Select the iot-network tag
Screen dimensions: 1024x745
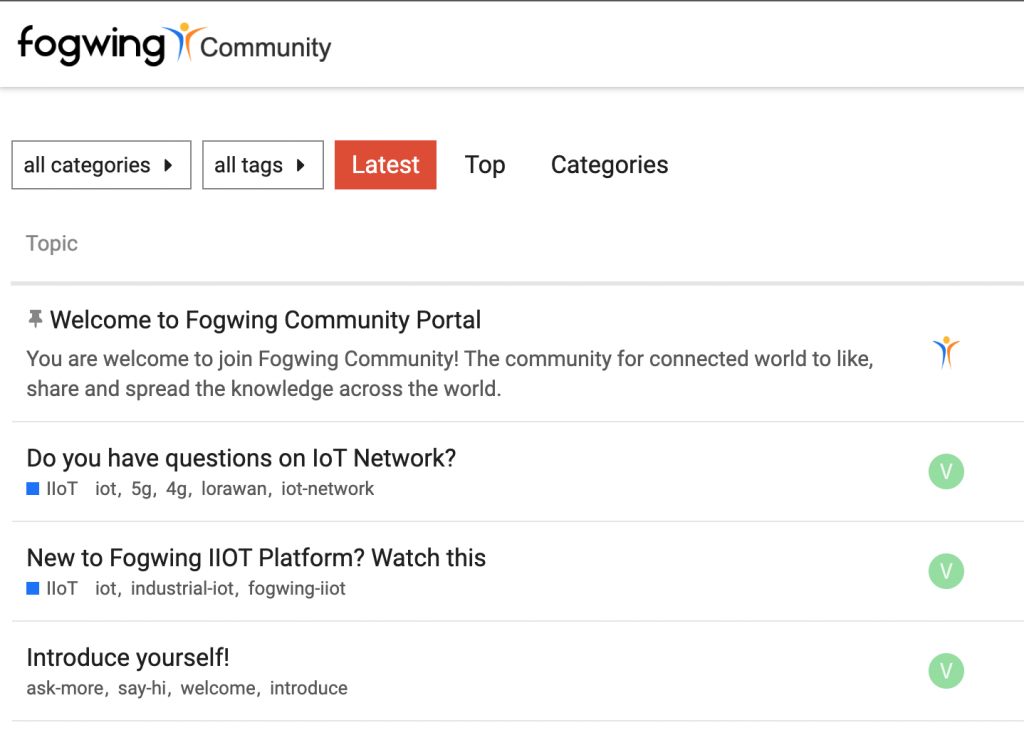(328, 489)
